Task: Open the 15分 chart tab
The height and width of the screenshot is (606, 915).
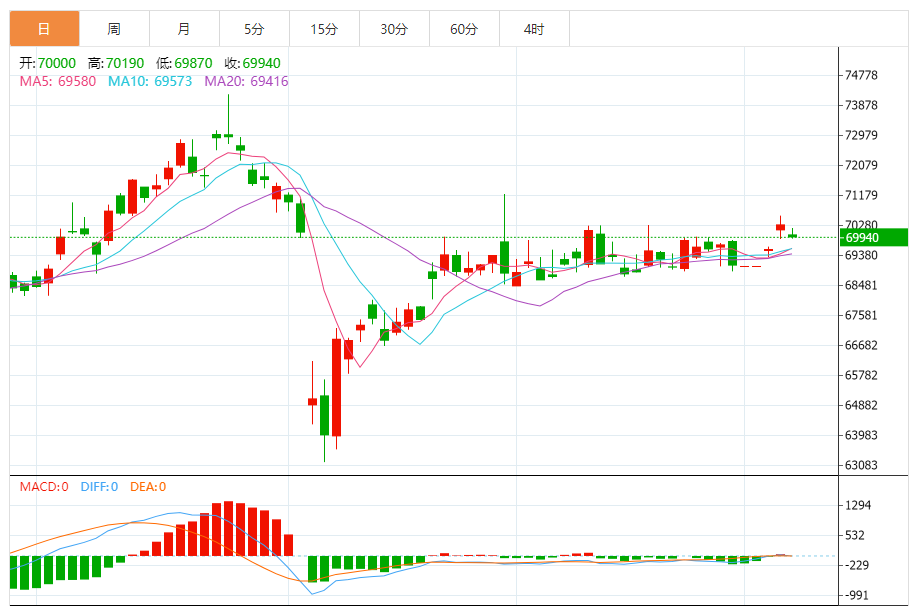Action: tap(324, 29)
